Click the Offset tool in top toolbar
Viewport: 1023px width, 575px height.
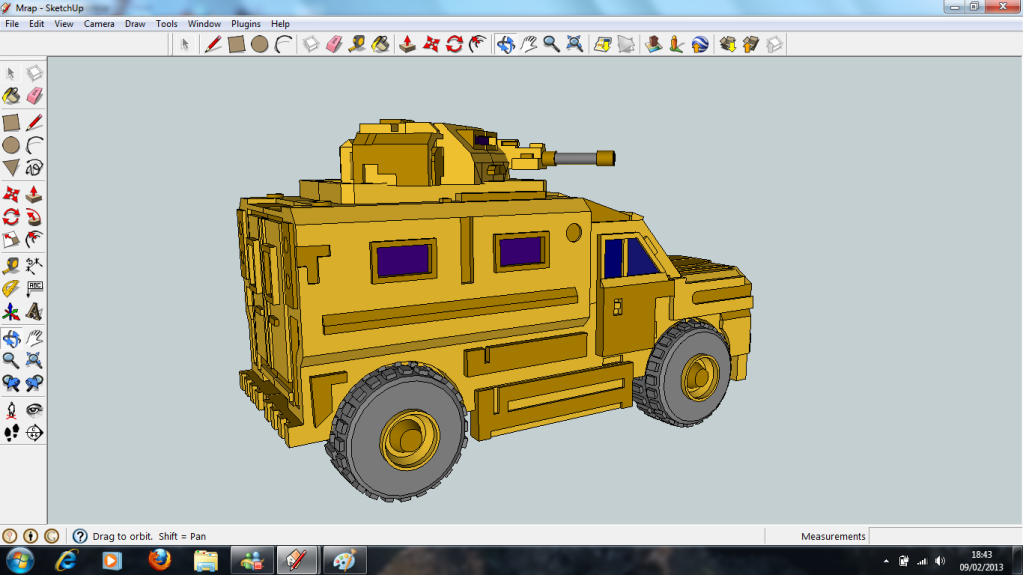[478, 44]
